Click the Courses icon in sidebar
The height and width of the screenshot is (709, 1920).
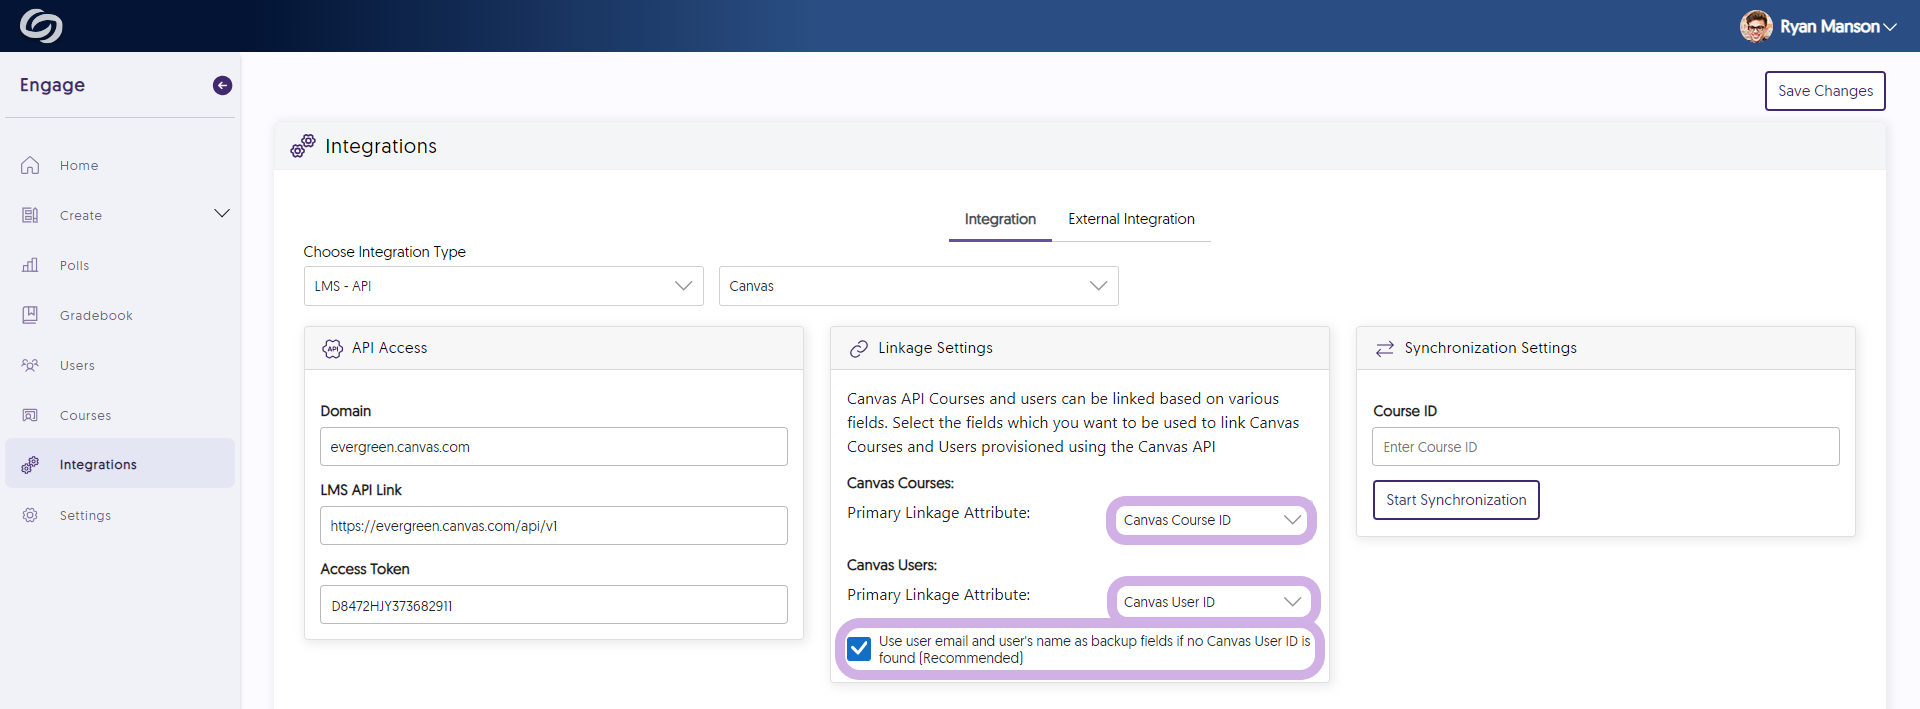point(30,415)
